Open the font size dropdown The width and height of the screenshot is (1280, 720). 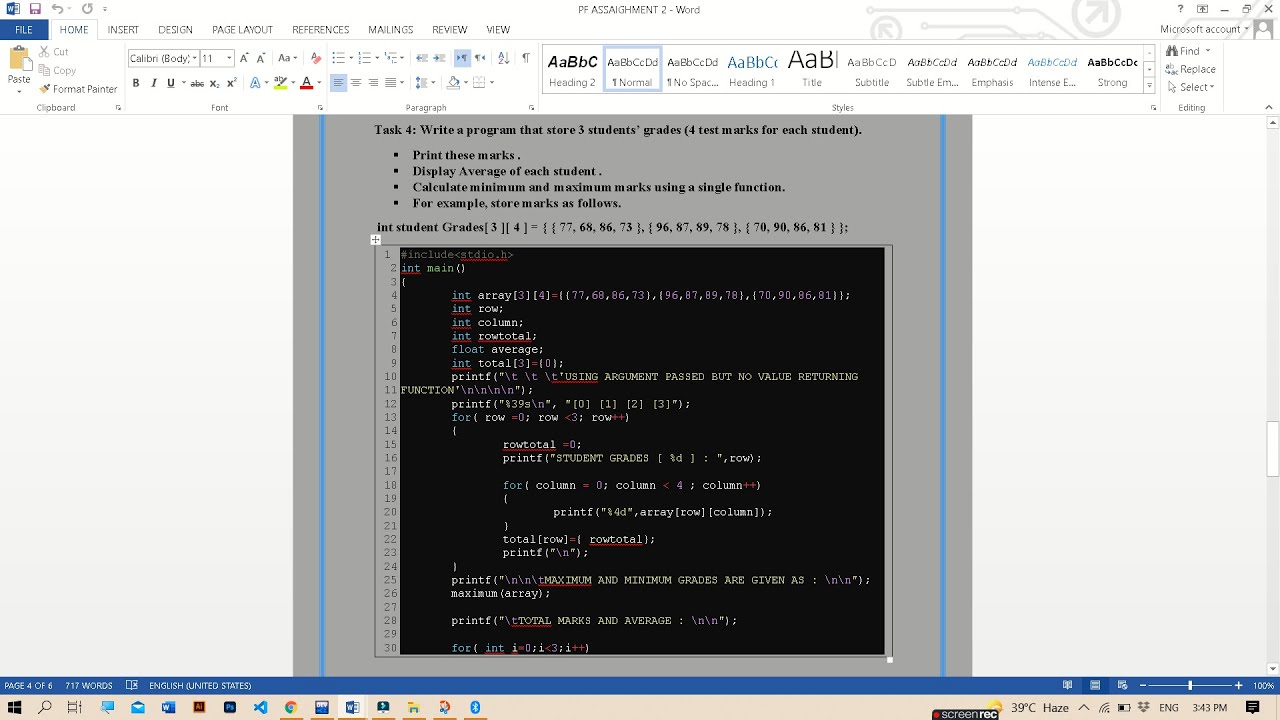tap(229, 58)
